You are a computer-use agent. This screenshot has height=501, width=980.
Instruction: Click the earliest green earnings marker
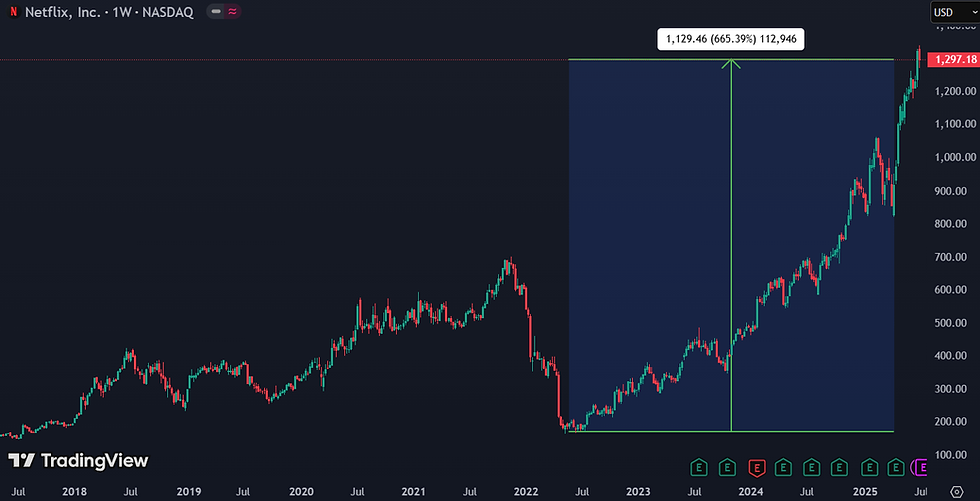point(699,466)
